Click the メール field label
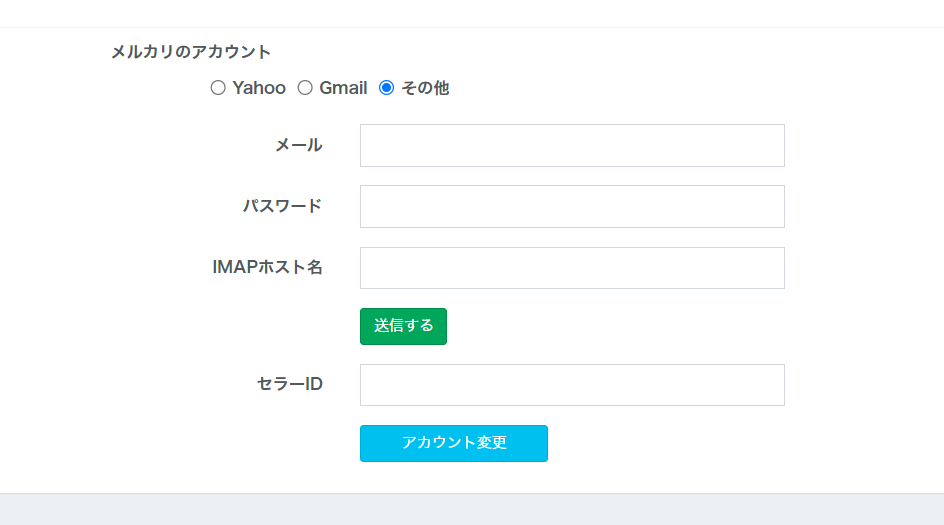This screenshot has width=944, height=525. pos(299,145)
